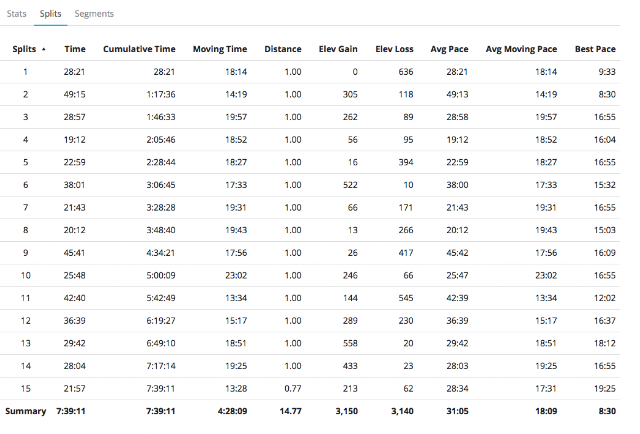Viewport: 640px width, 434px height.
Task: Click the sort arrow beside Splits header
Action: 43,49
